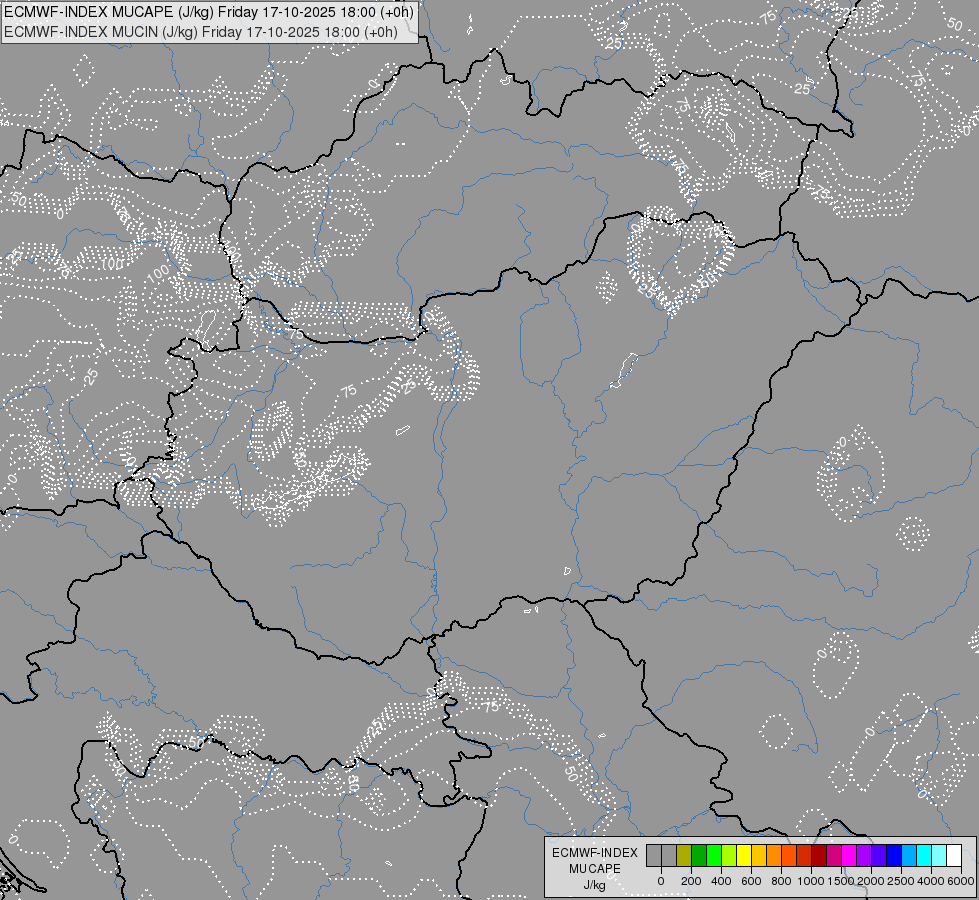Click the yellow-green legend swatch
Viewport: 979px width, 900px height.
point(729,855)
